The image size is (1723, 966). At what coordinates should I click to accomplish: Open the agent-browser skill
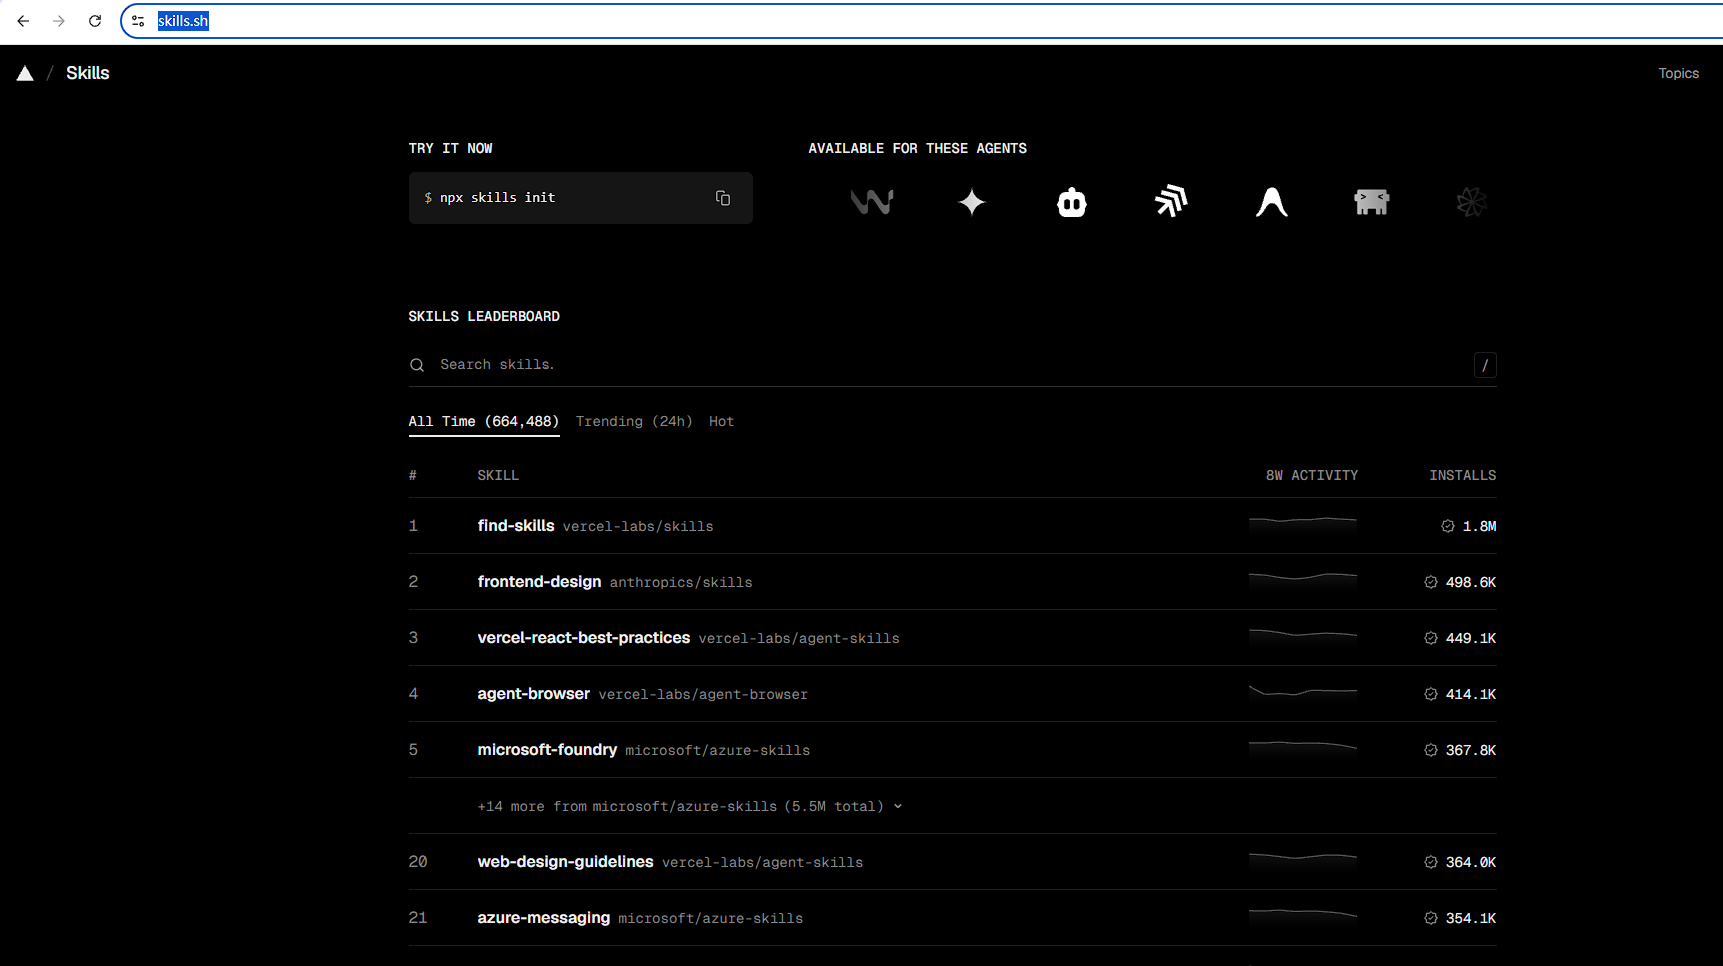click(534, 694)
